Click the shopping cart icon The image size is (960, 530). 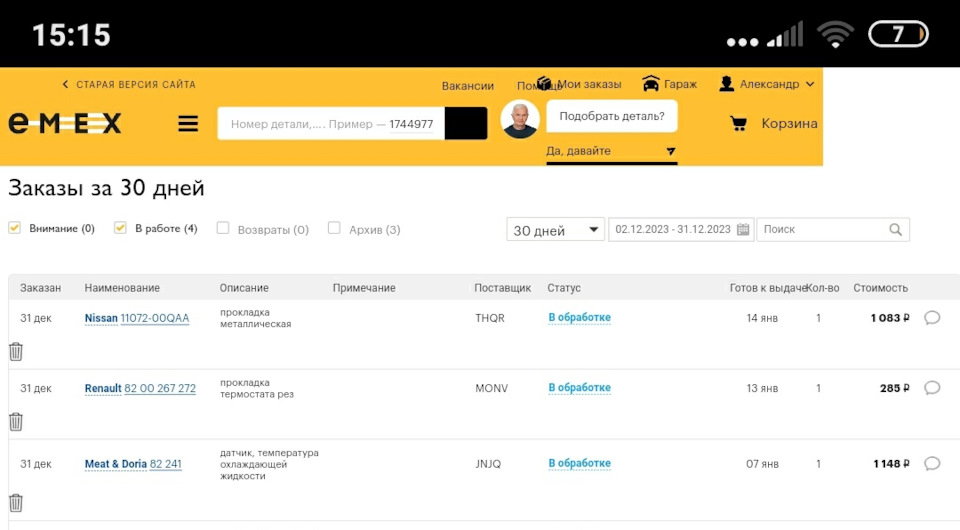coord(739,124)
